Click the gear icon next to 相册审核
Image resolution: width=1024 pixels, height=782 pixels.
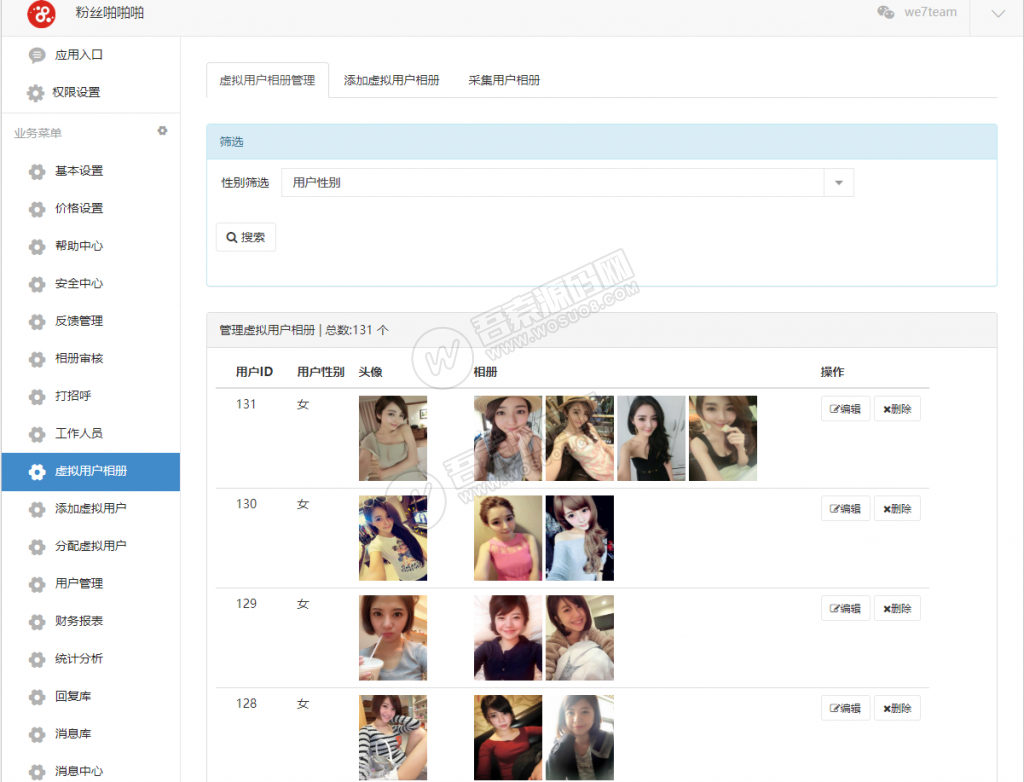point(36,359)
